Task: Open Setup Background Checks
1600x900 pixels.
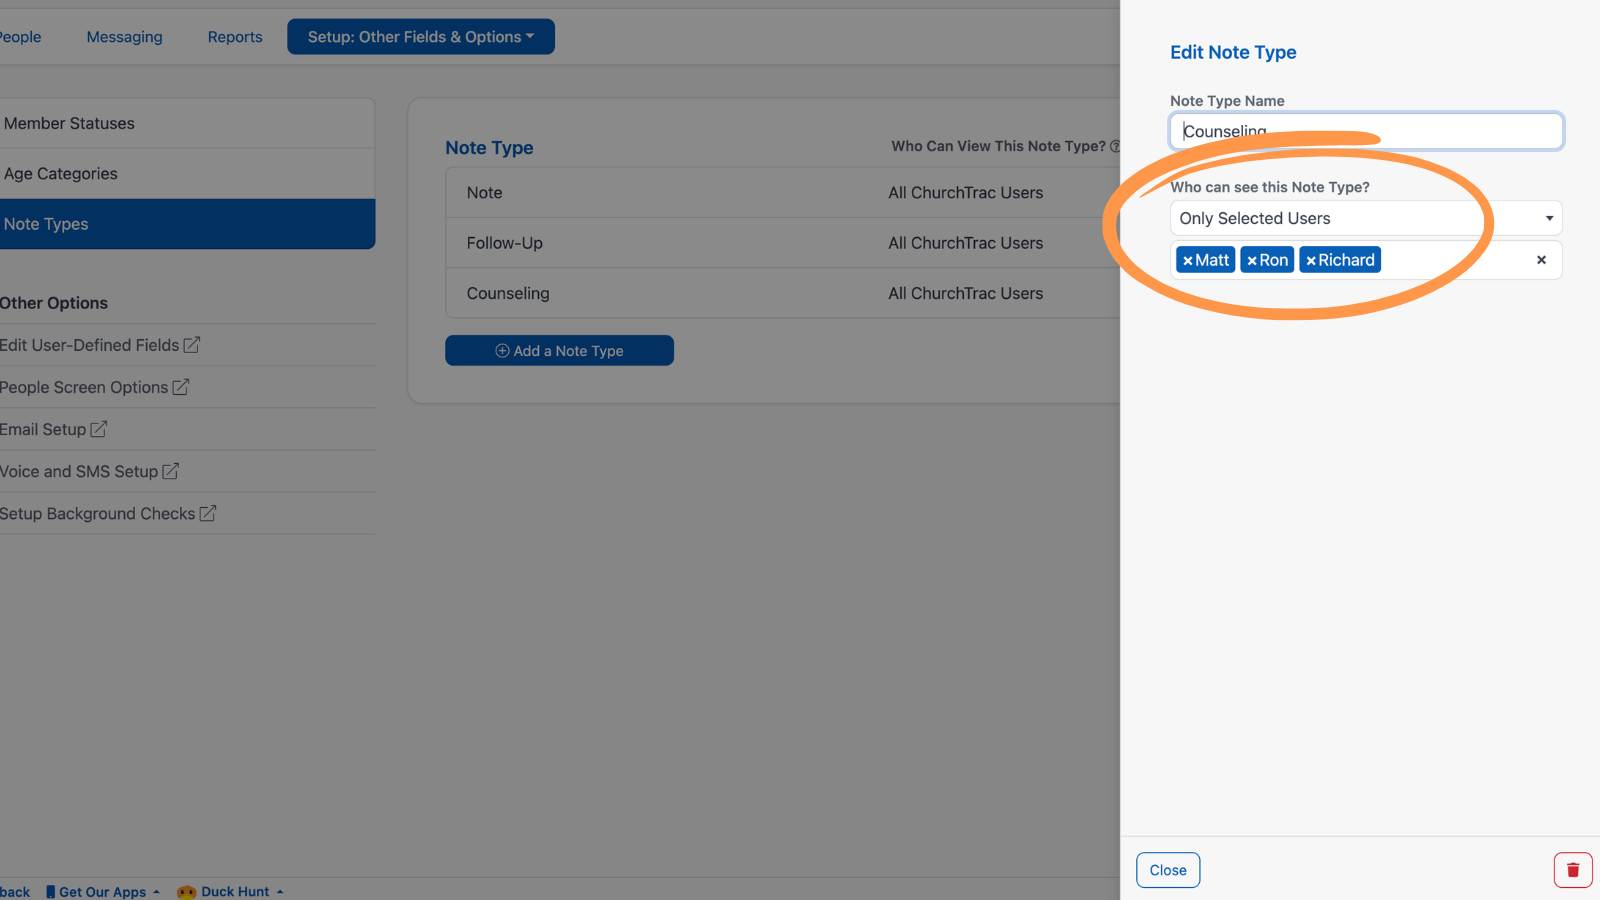Action: (108, 513)
